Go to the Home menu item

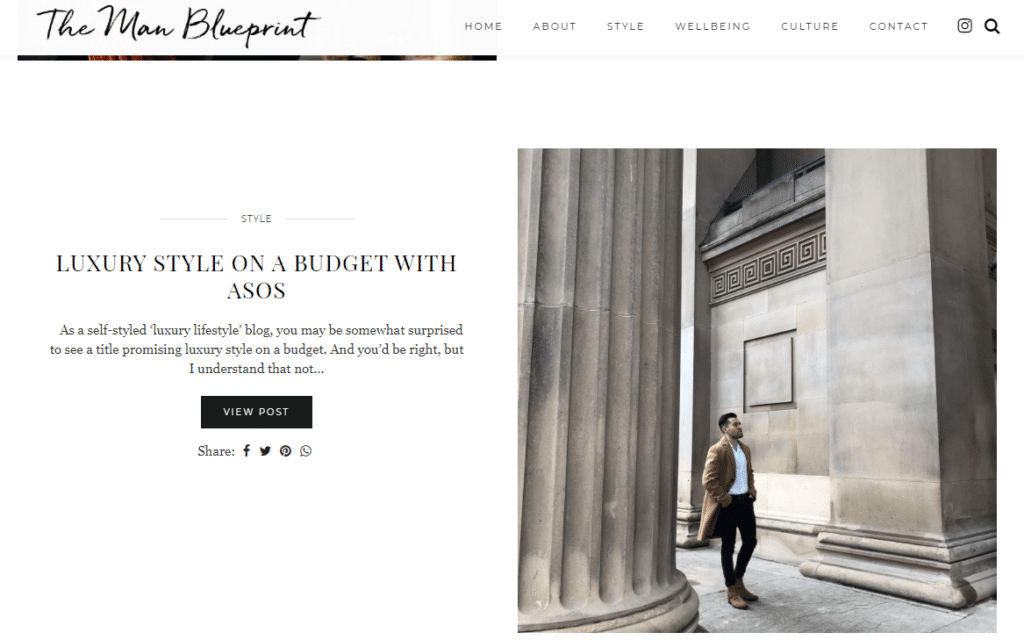[x=483, y=26]
